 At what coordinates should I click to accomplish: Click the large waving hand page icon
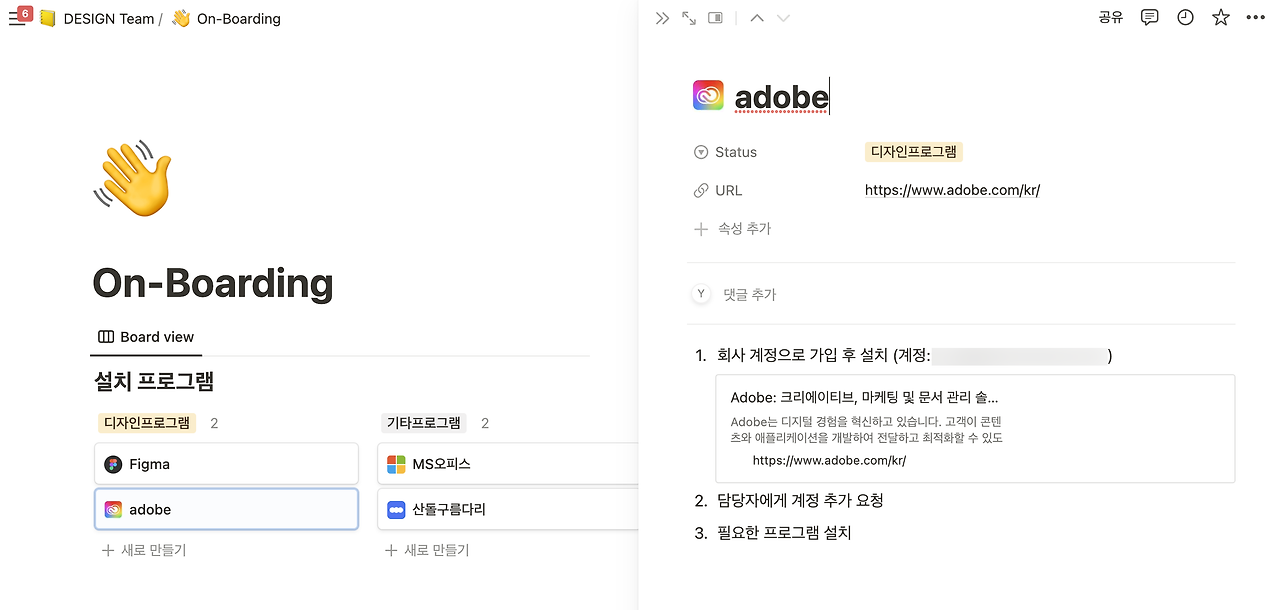click(x=133, y=179)
